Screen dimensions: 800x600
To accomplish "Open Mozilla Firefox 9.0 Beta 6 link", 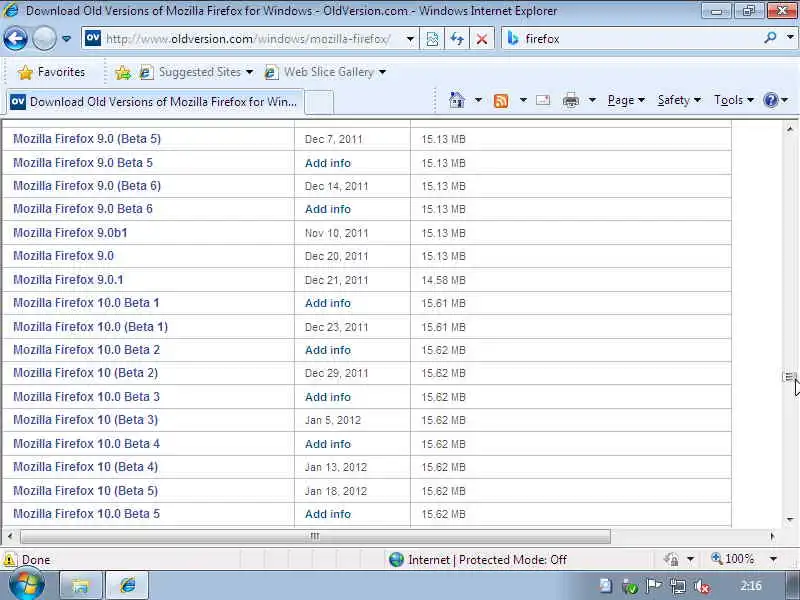I will point(83,209).
